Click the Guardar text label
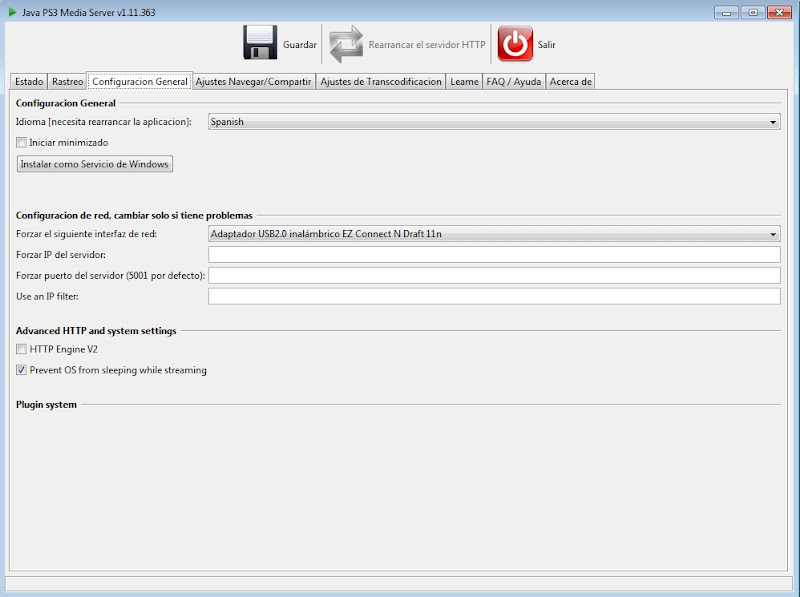The width and height of the screenshot is (800, 597). (300, 44)
